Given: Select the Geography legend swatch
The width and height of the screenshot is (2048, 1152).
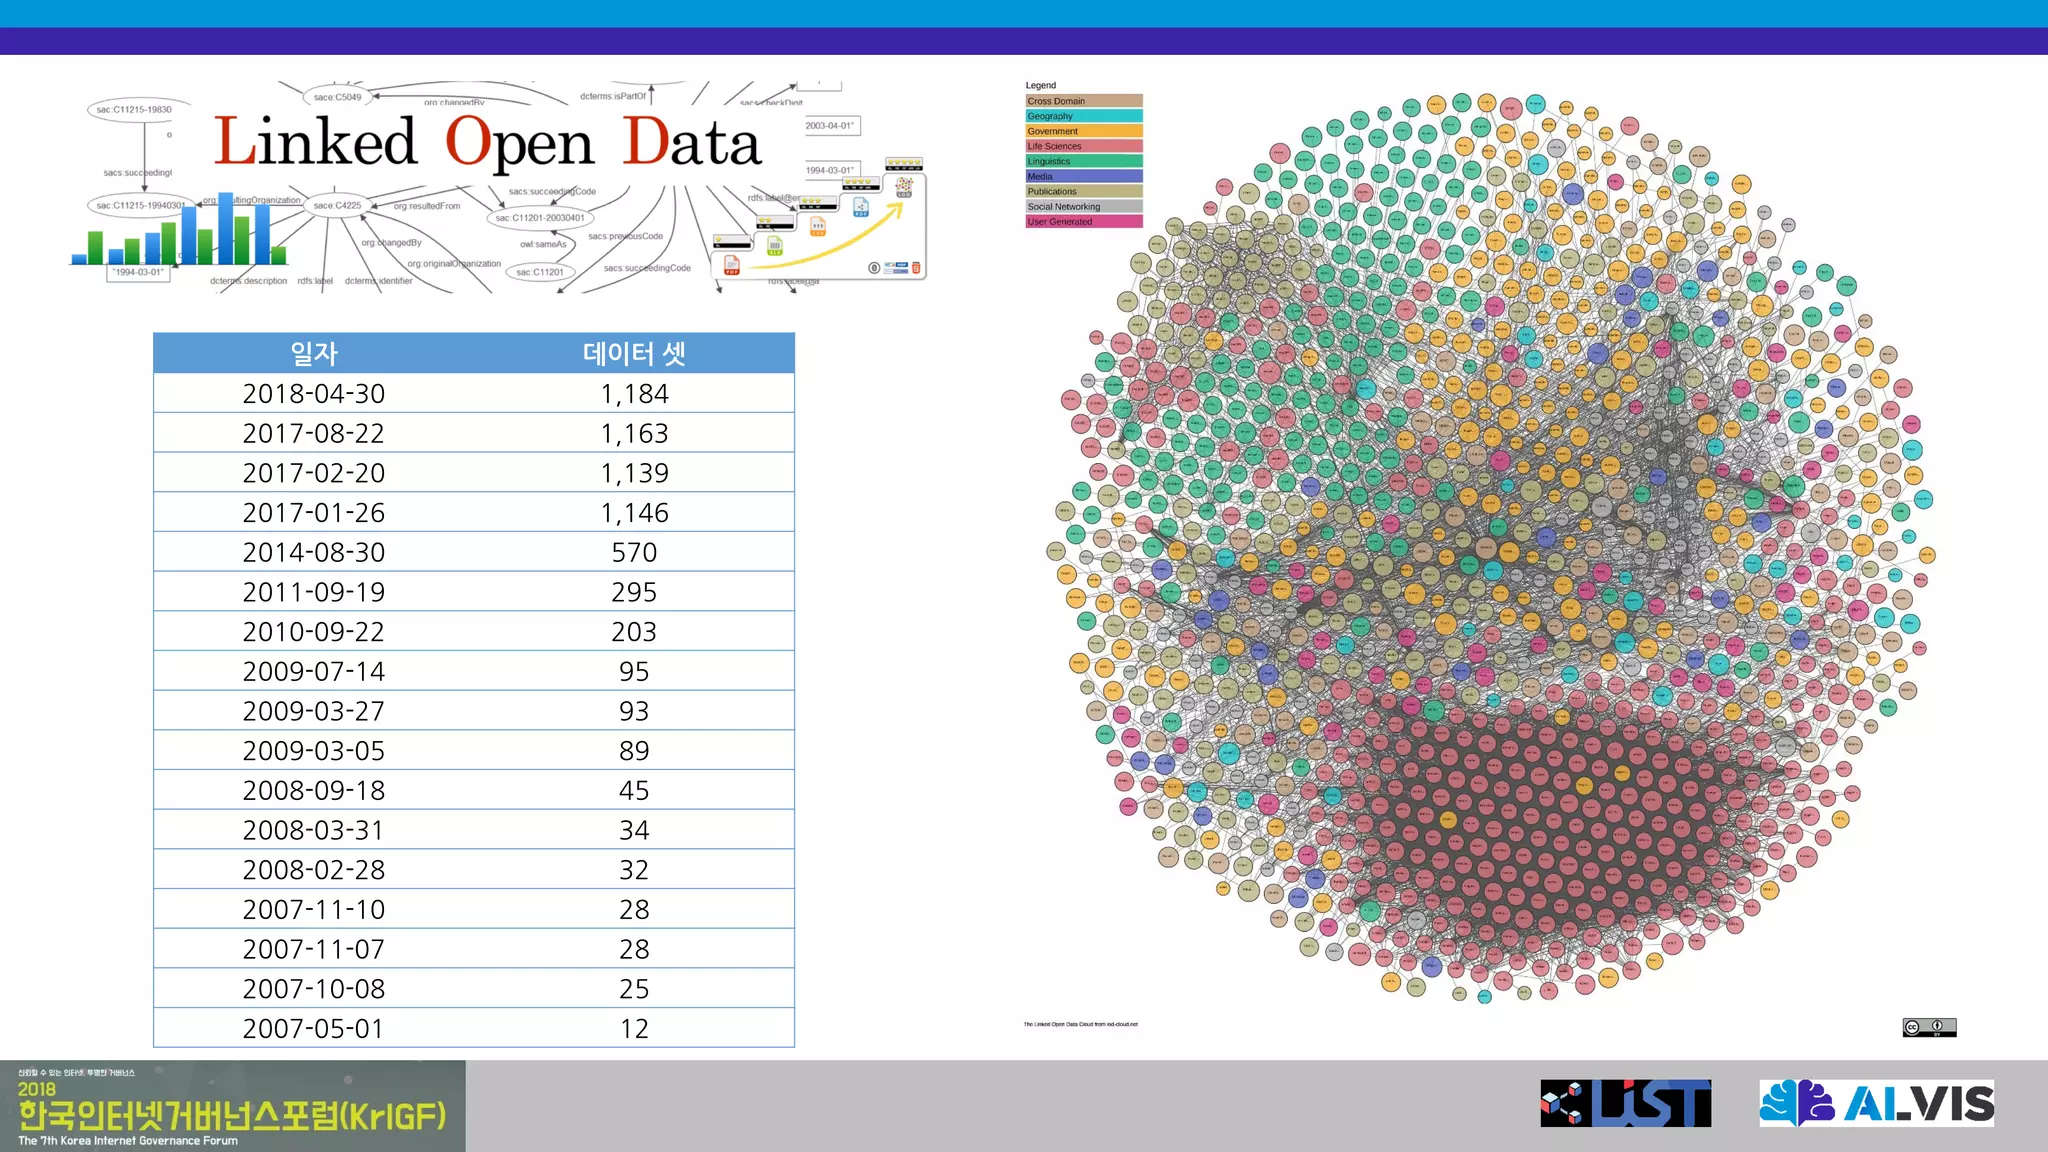Looking at the screenshot, I should coord(1083,116).
